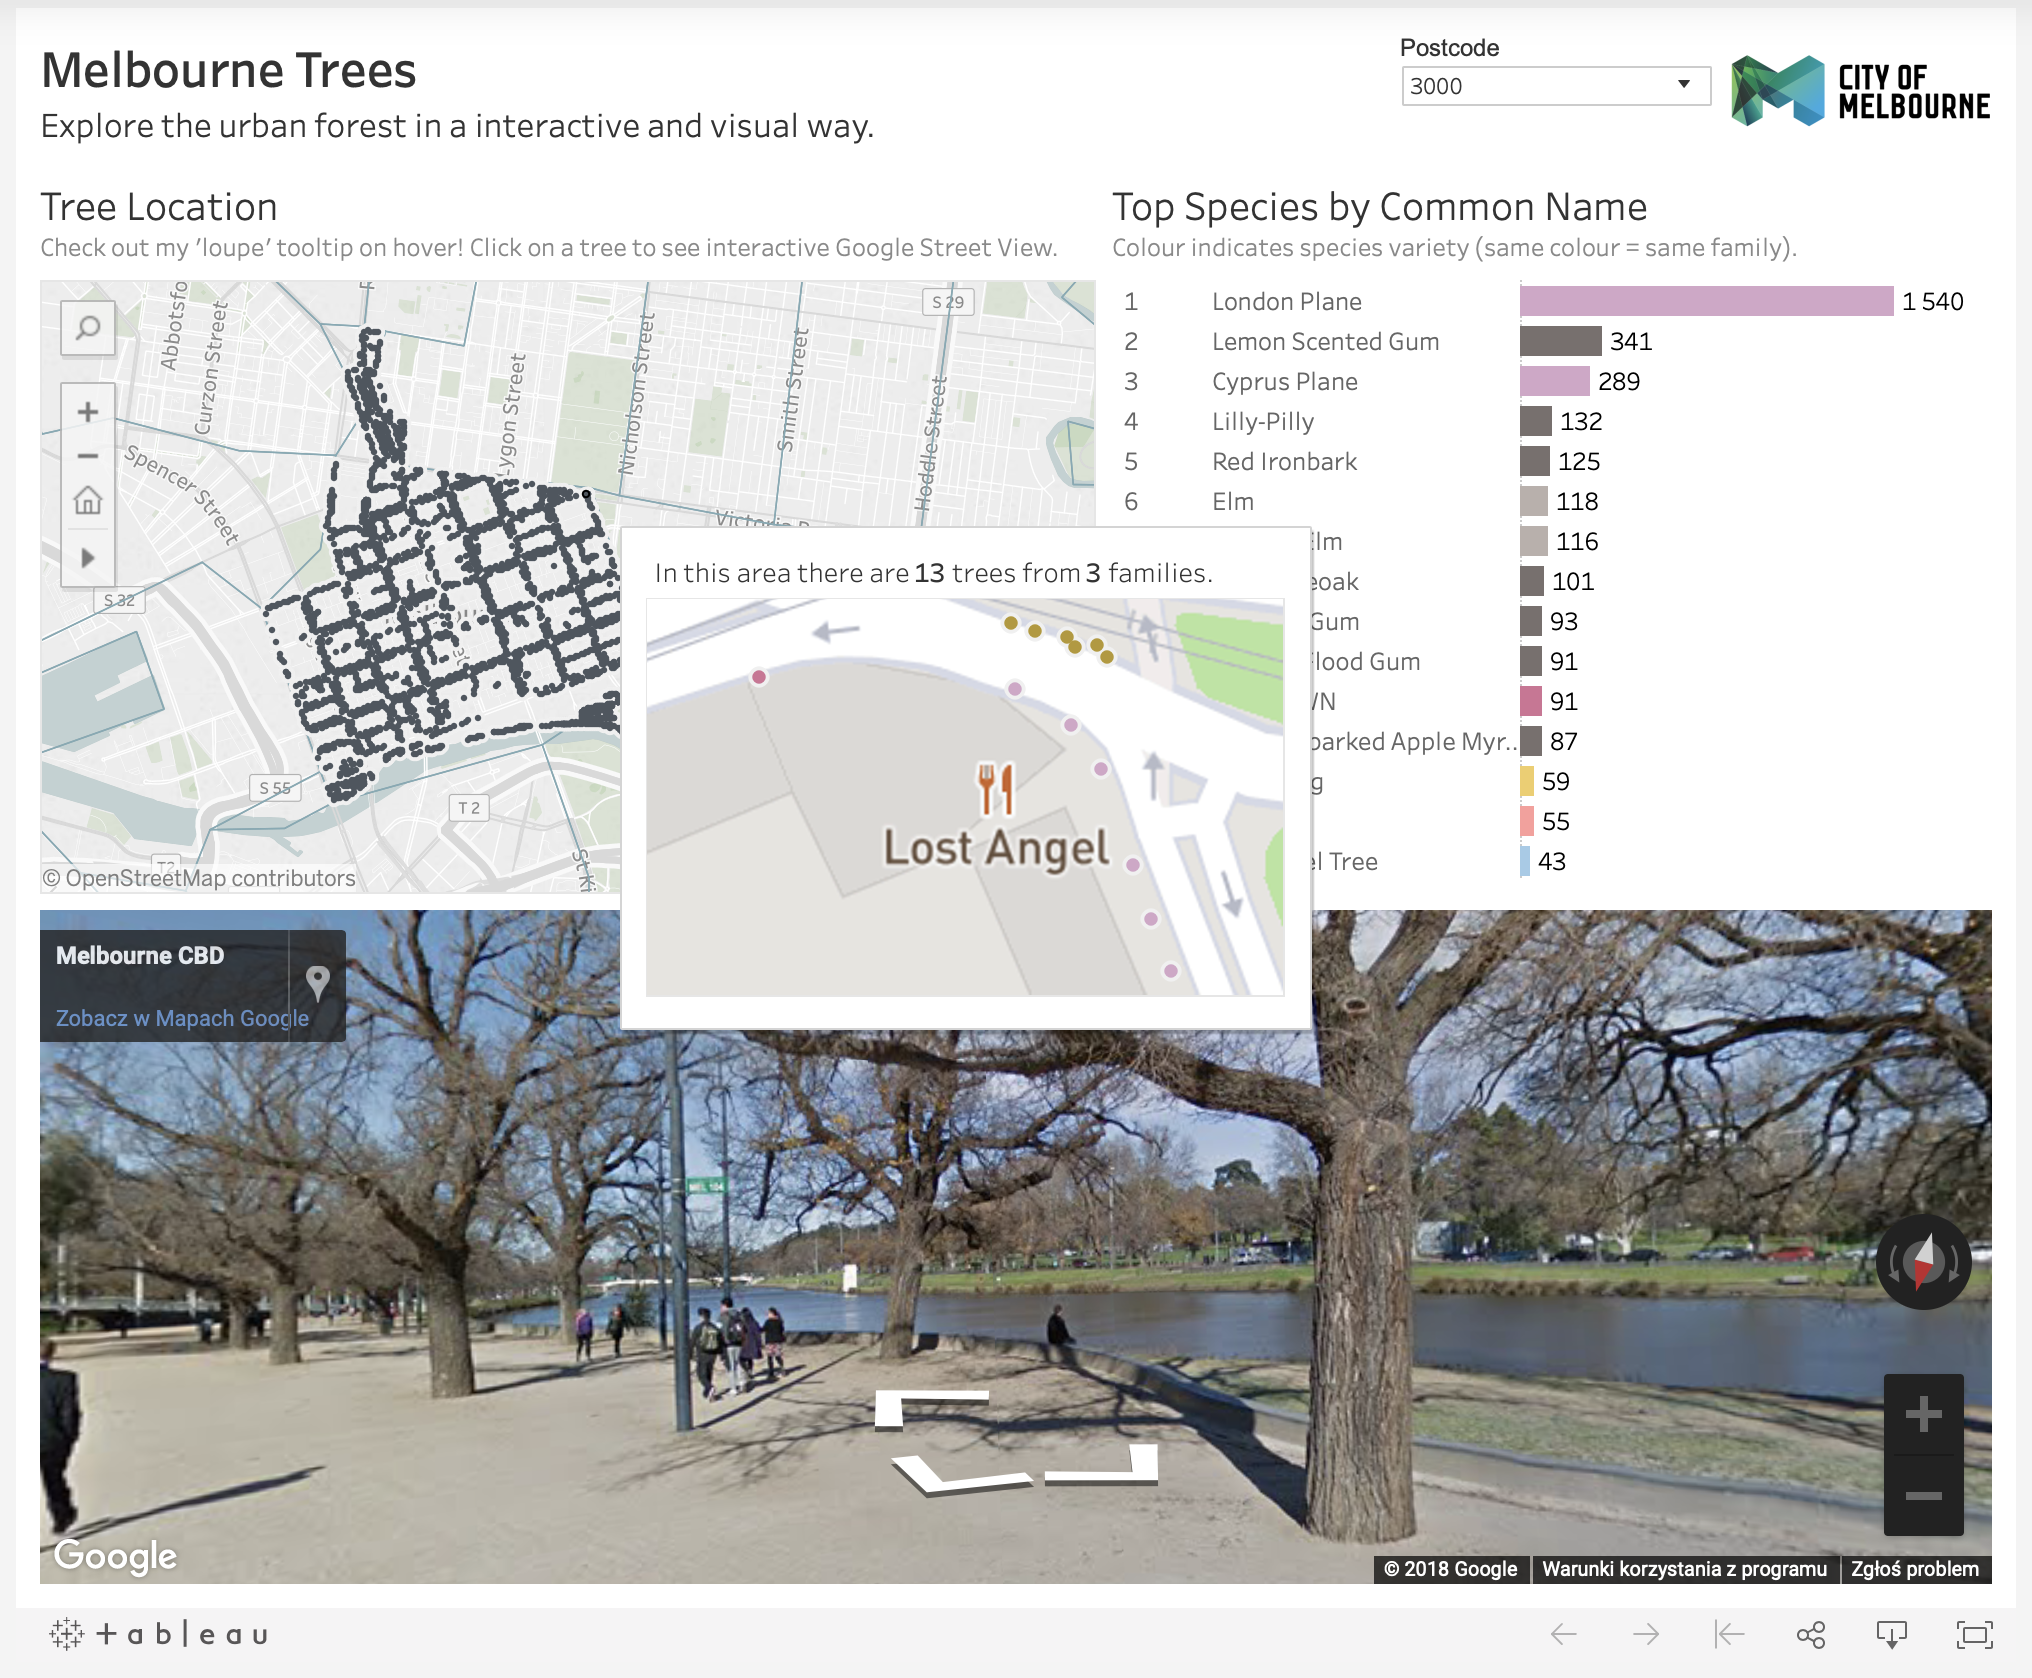Click the Street View location pin icon
2032x1678 pixels.
318,983
